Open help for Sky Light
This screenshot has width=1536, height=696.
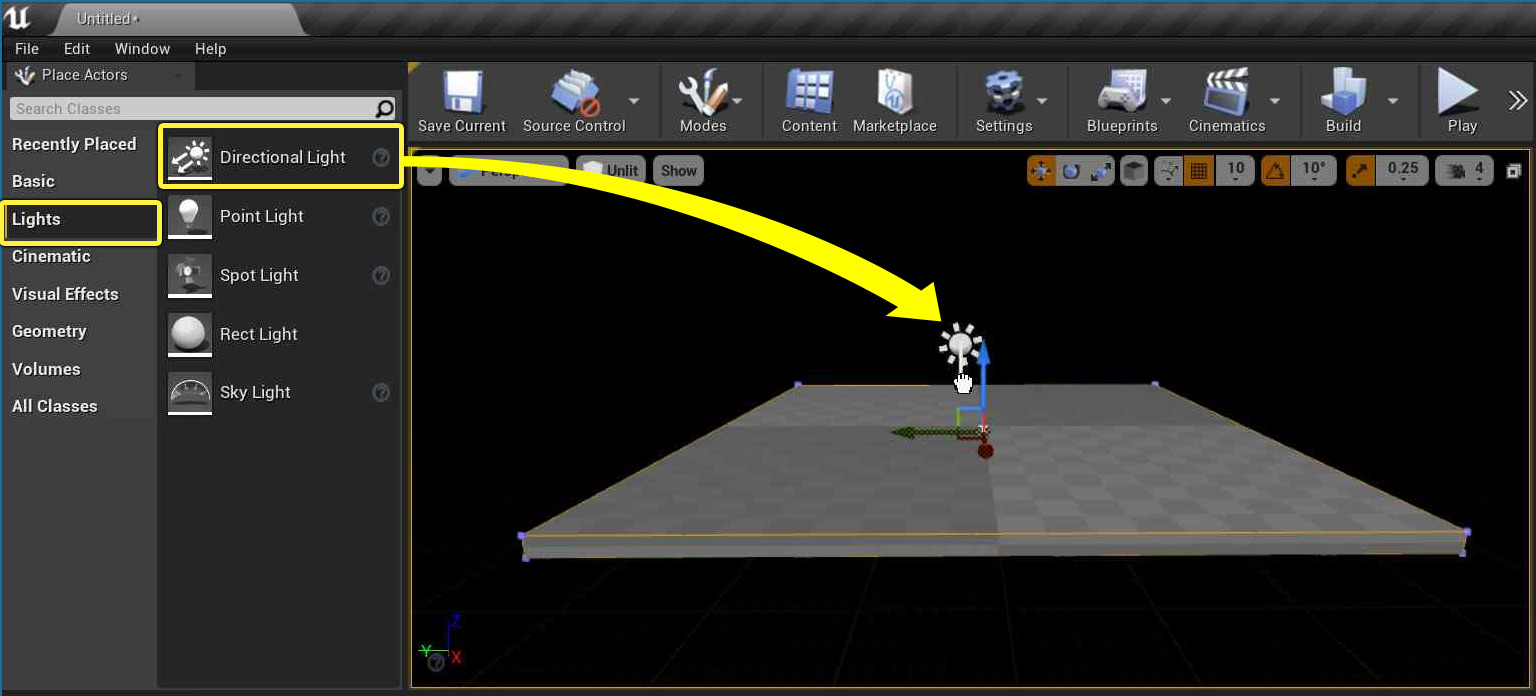(x=381, y=393)
